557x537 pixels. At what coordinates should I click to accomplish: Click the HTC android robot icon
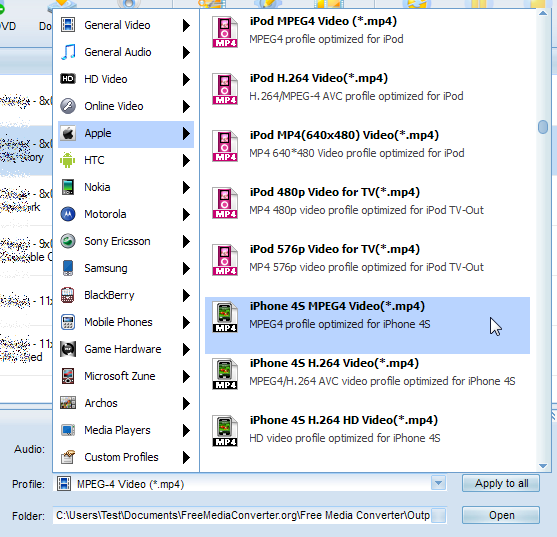68,160
